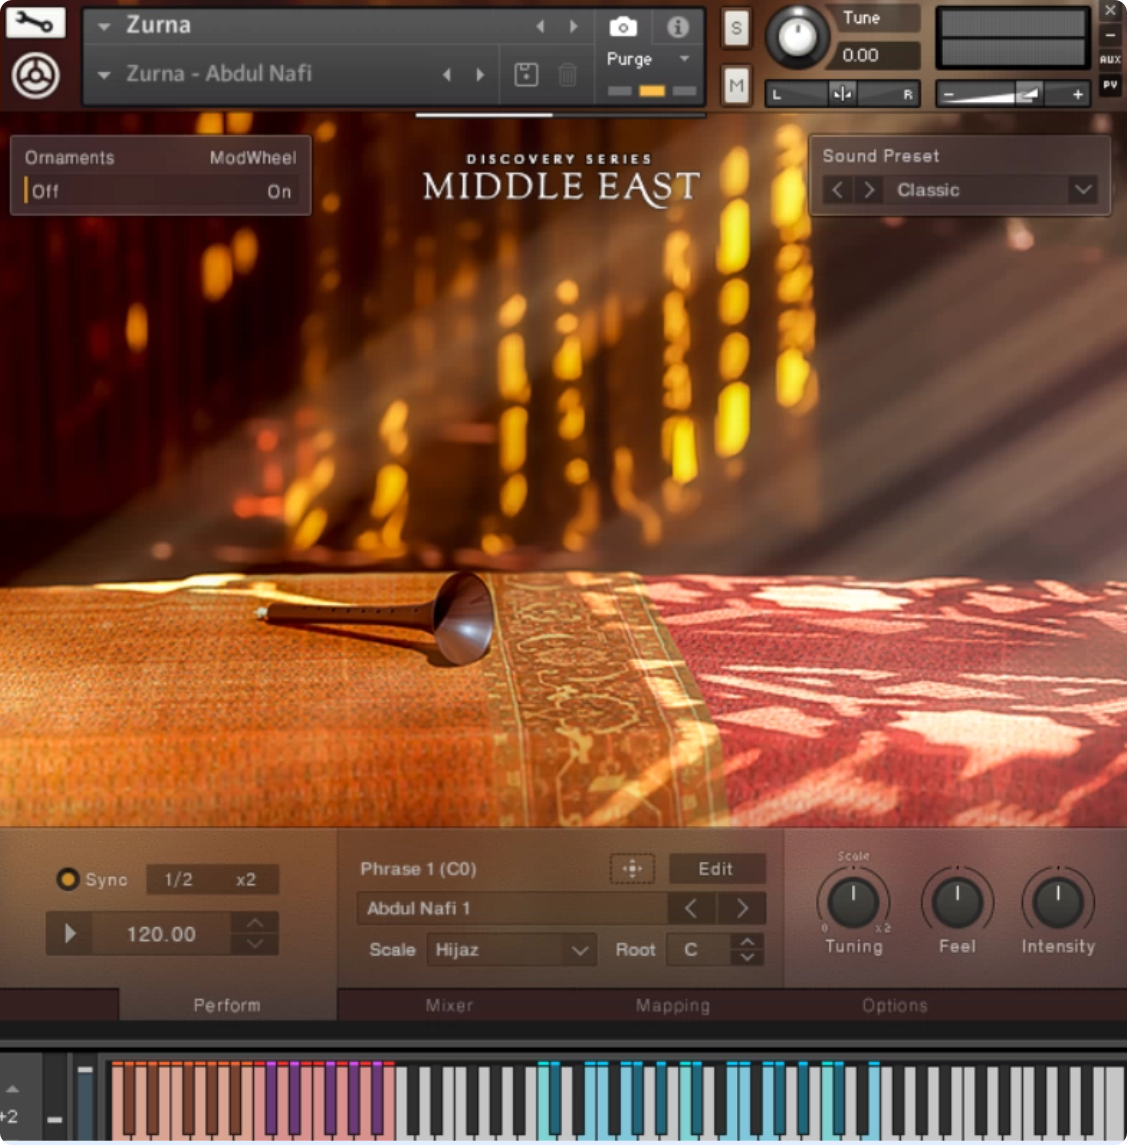Viewport: 1127px width, 1145px height.
Task: Open the Zurna instrument dropdown arrow
Action: point(104,27)
